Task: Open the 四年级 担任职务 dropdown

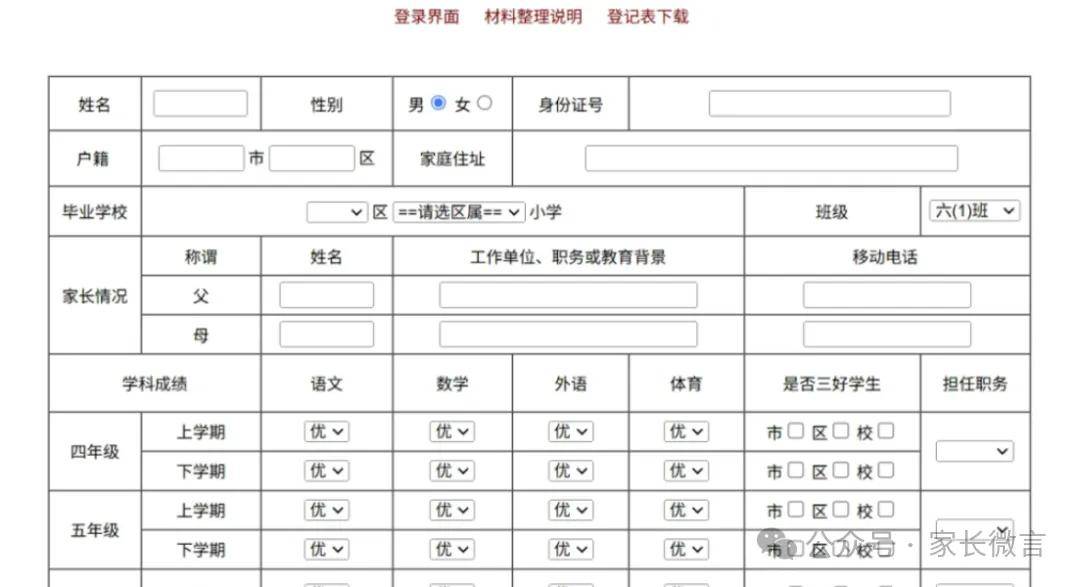Action: (974, 452)
